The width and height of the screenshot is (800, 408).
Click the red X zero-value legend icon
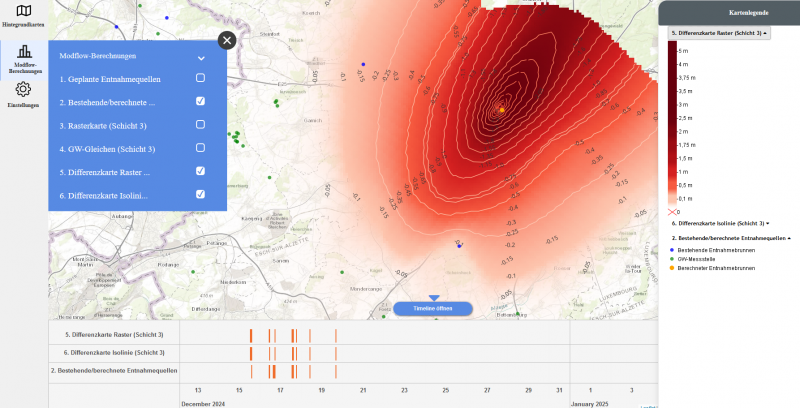(x=672, y=212)
